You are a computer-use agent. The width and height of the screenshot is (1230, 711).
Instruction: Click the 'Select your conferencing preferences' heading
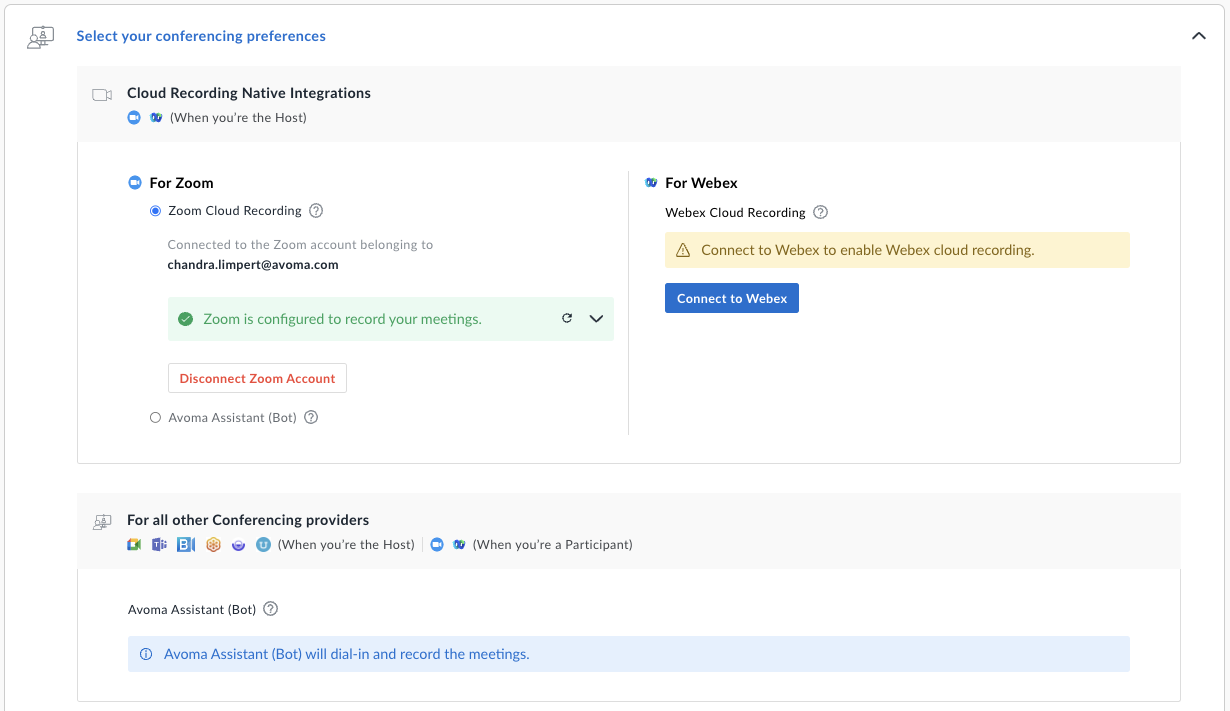[x=201, y=36]
